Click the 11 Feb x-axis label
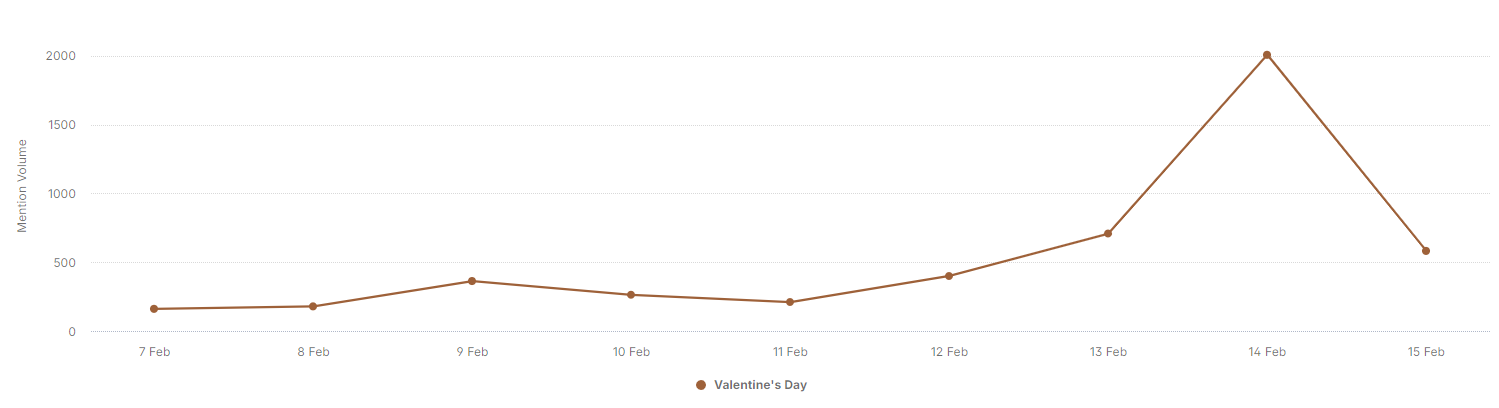Screen dimensions: 1499x408 790,352
